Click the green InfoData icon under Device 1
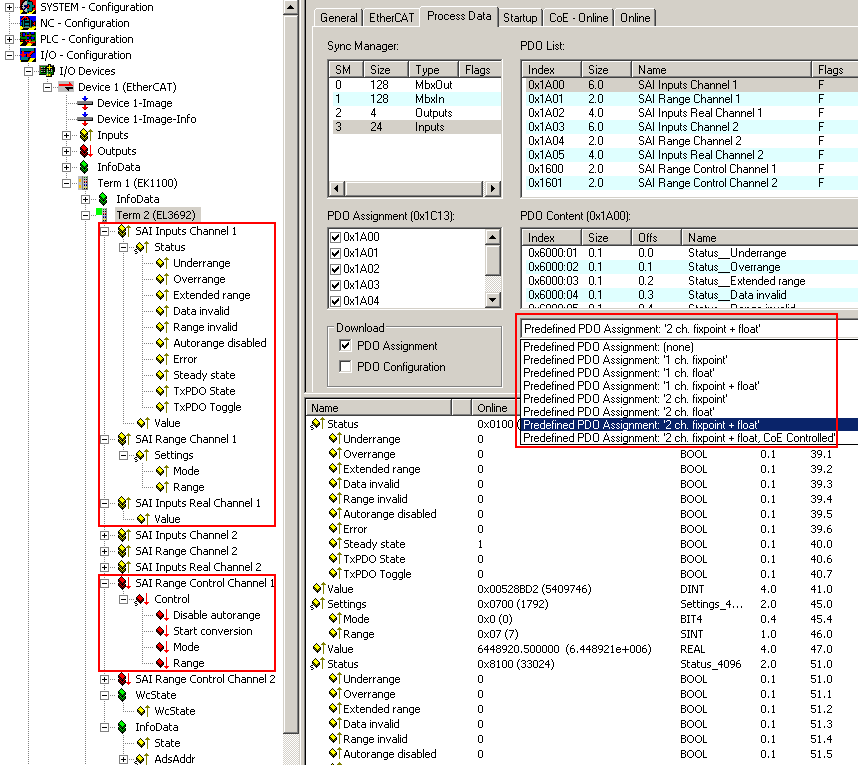The width and height of the screenshot is (858, 765). (x=84, y=167)
